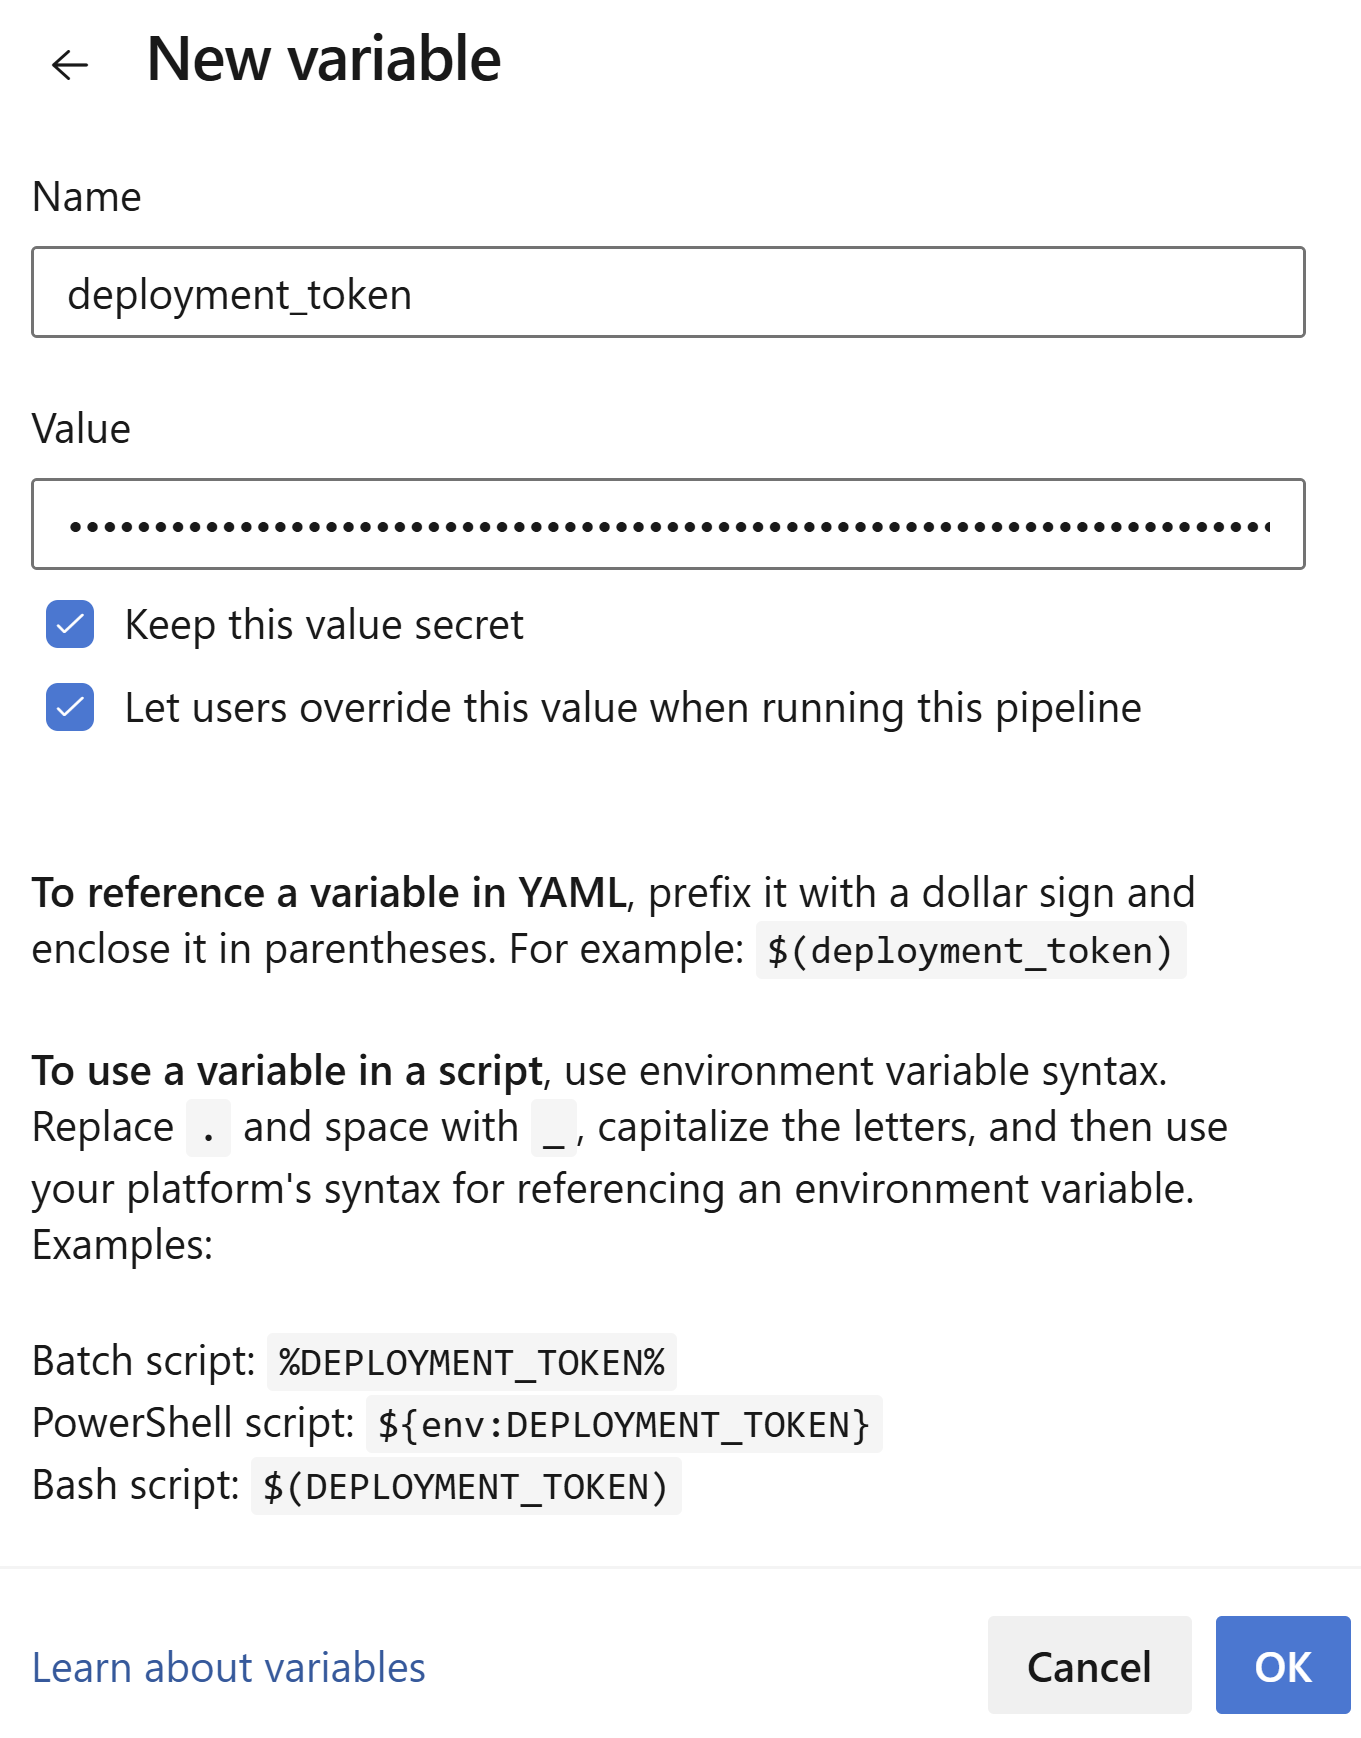The height and width of the screenshot is (1738, 1361).
Task: Click the Name input field with deployment_token
Action: (668, 292)
